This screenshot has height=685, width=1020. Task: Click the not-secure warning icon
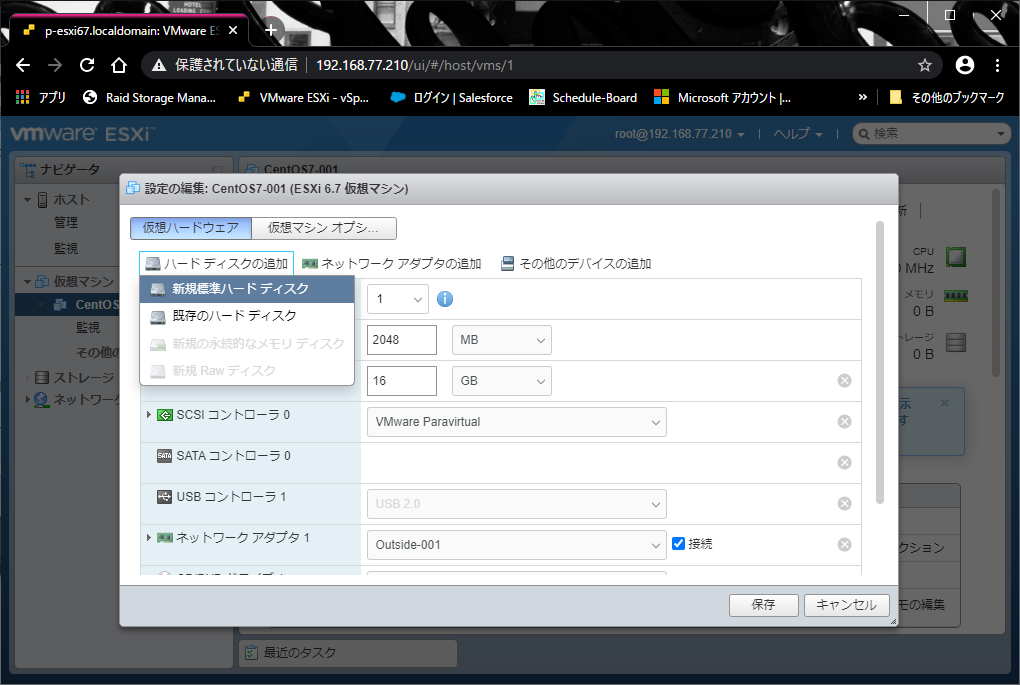tap(159, 65)
